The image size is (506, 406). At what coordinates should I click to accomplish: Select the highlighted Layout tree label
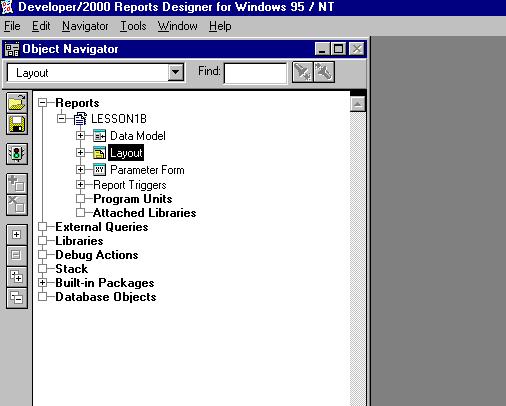pyautogui.click(x=126, y=153)
